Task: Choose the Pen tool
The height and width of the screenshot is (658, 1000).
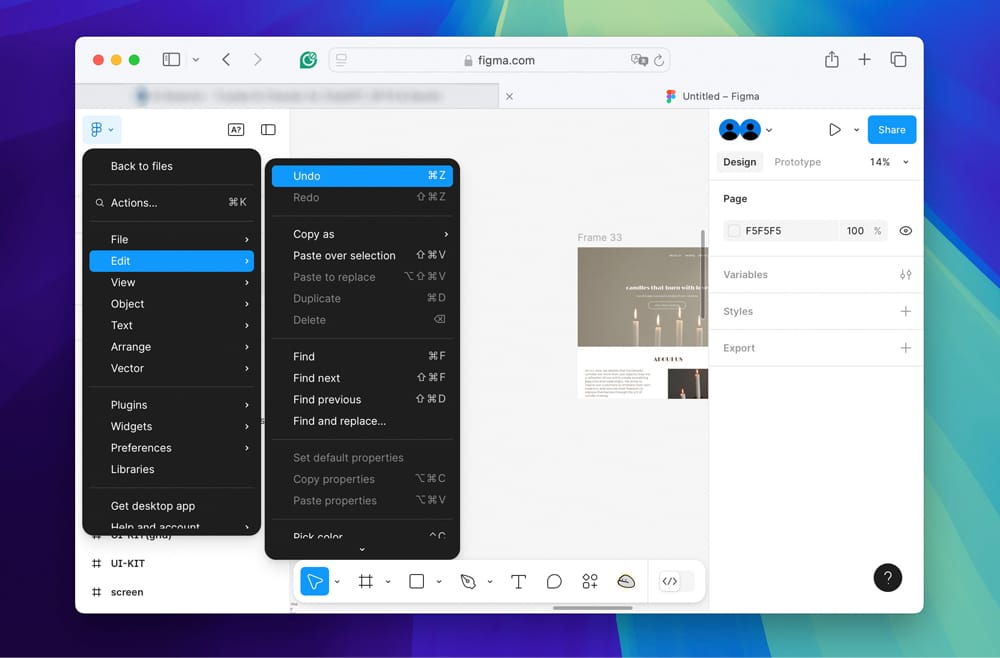Action: pyautogui.click(x=466, y=581)
